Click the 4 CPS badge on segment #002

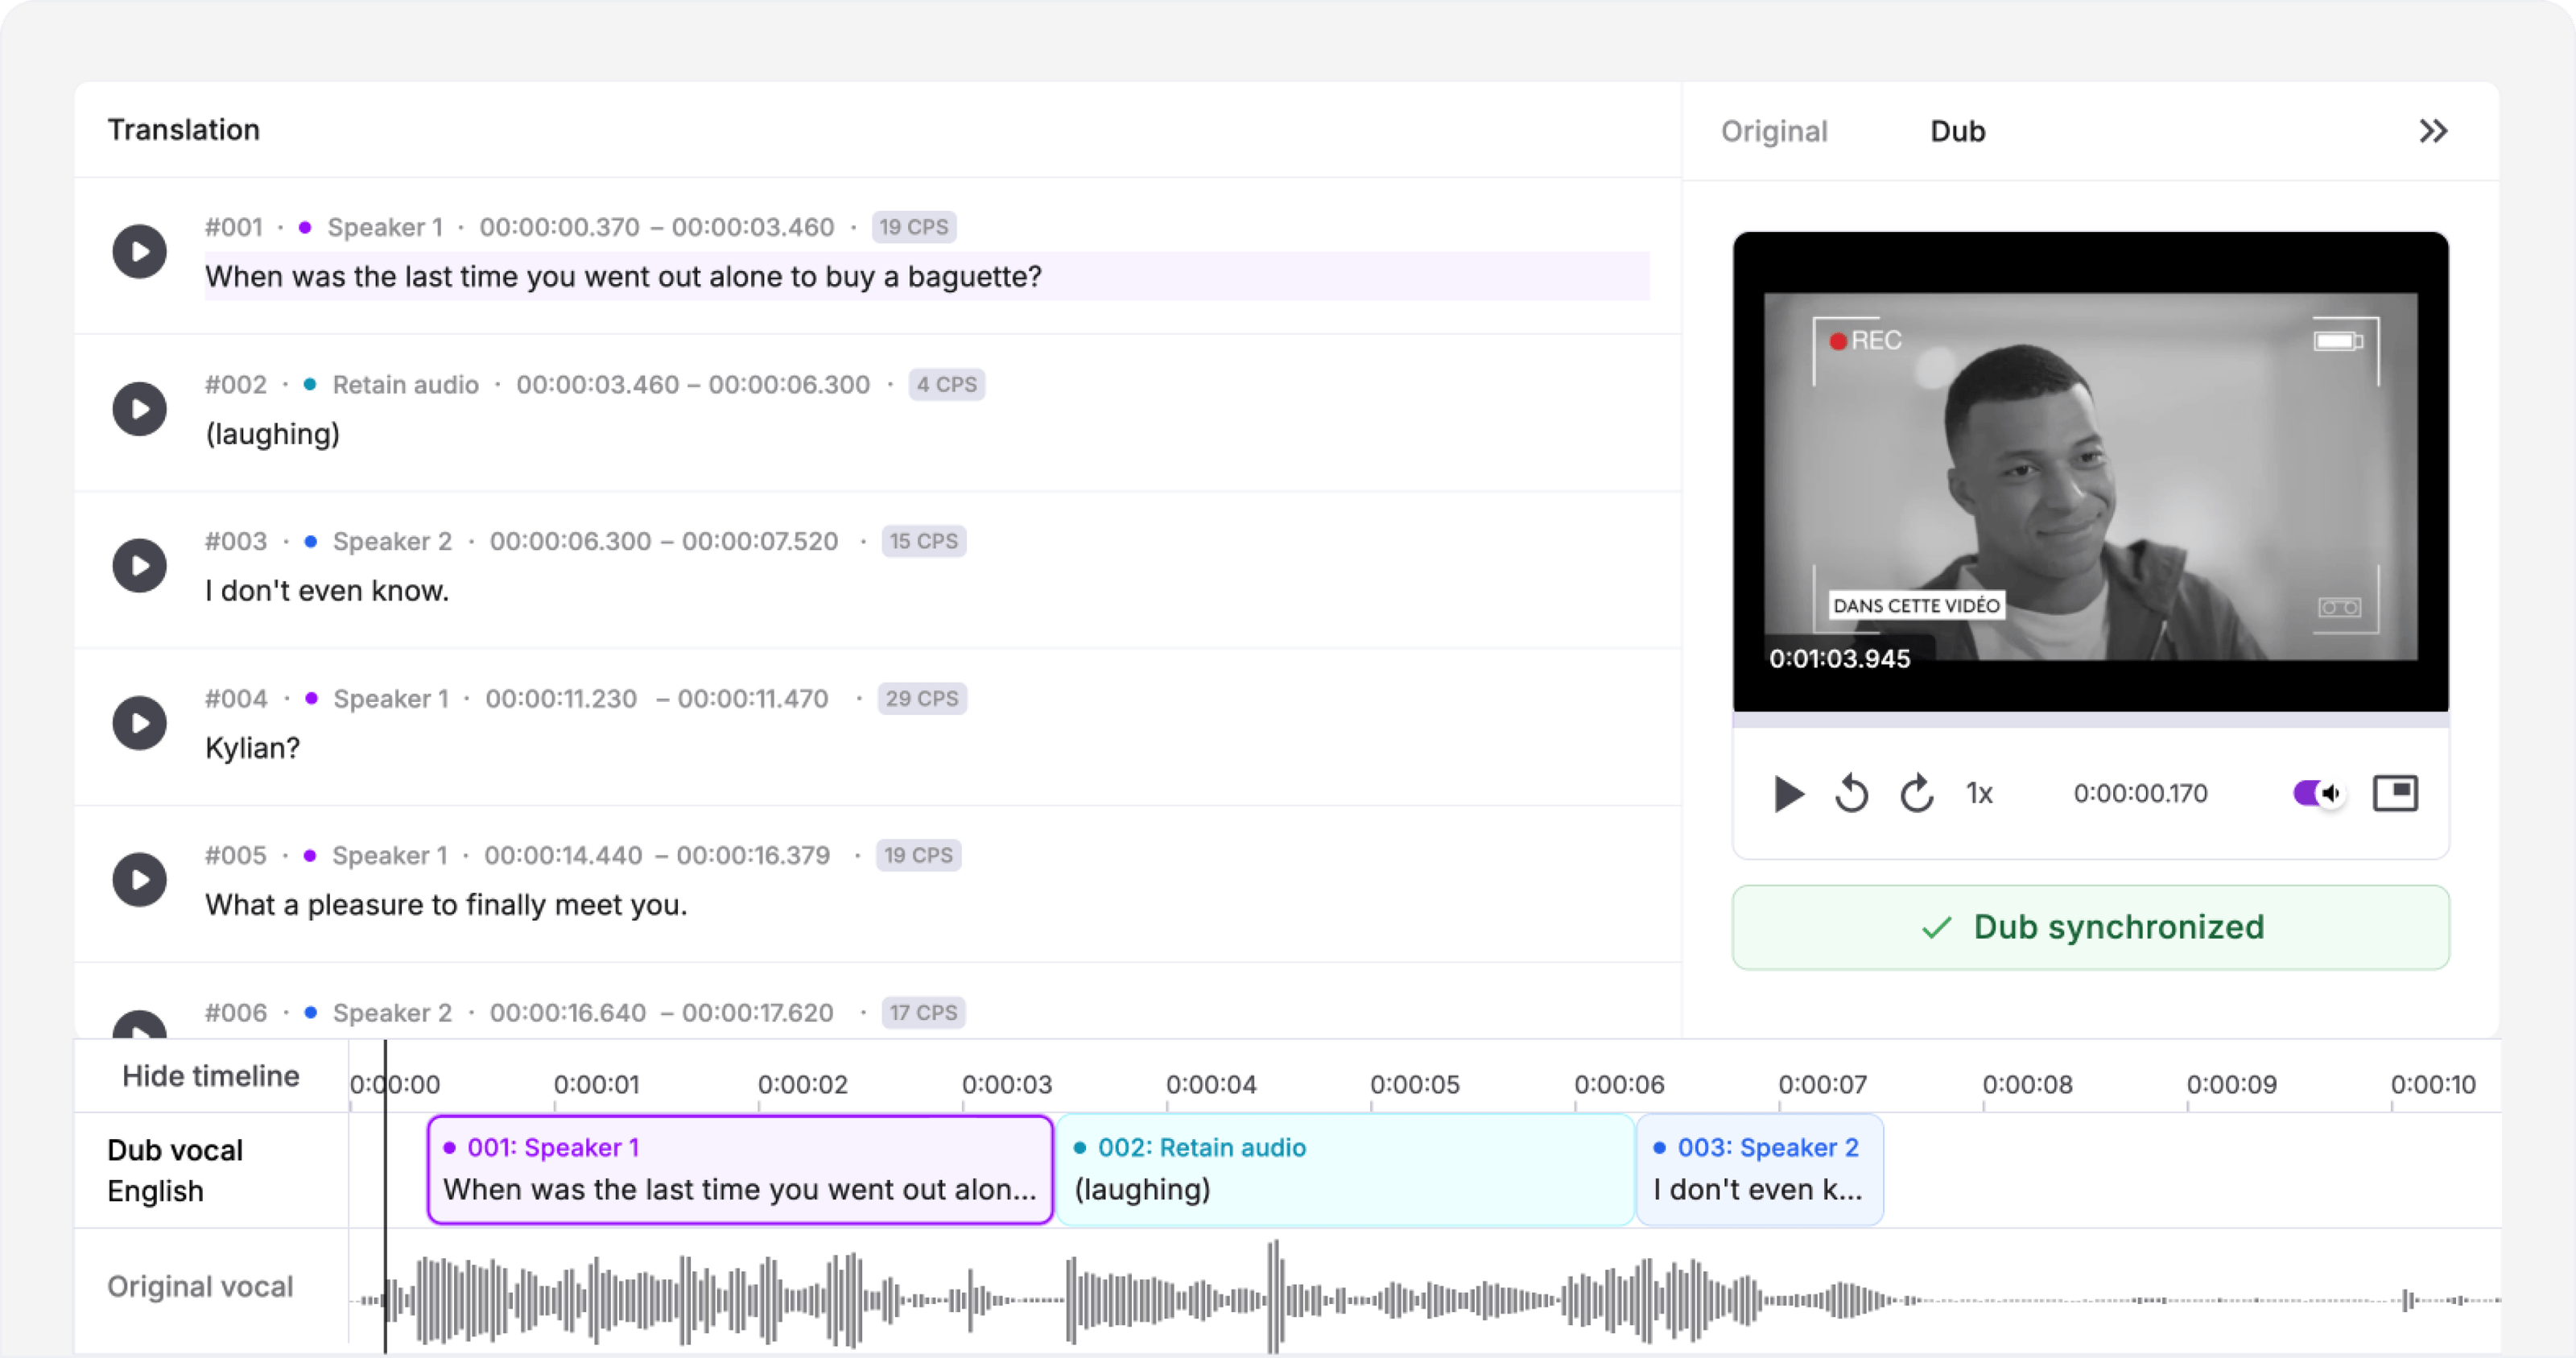[x=946, y=385]
